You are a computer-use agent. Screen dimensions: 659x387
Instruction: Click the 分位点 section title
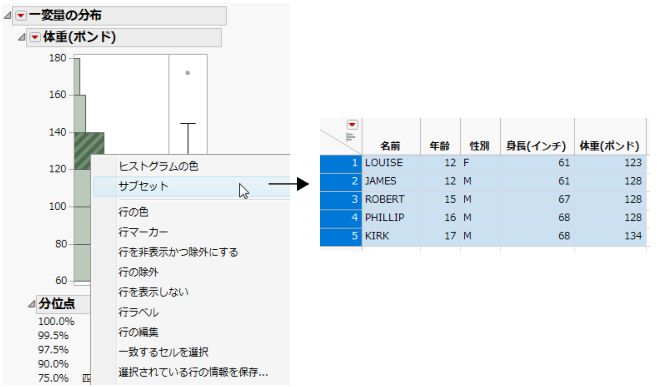pyautogui.click(x=57, y=304)
